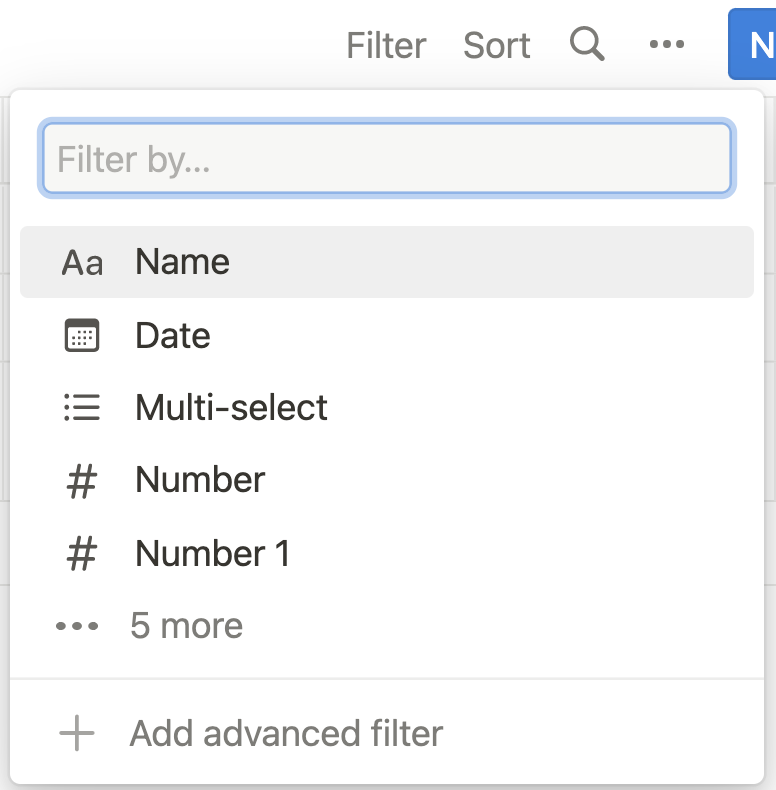Click Add advanced filter

(x=286, y=734)
